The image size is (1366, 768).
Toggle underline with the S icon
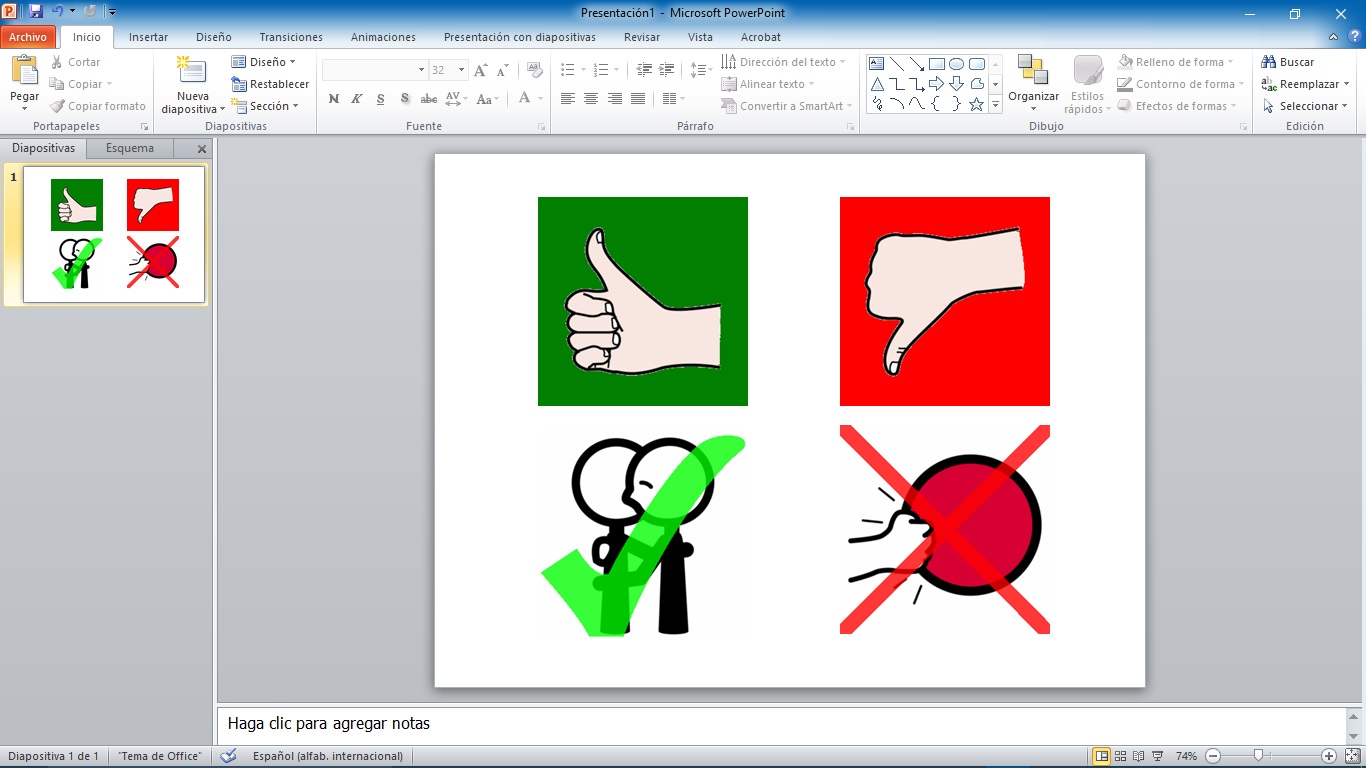click(380, 99)
